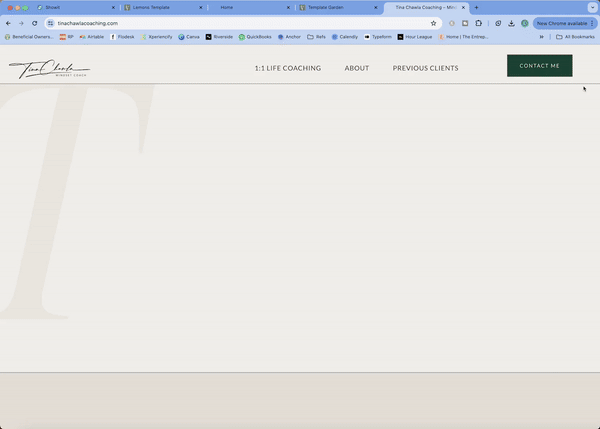Show hidden bookmarks with the double chevron
This screenshot has height=429, width=600.
coord(541,37)
